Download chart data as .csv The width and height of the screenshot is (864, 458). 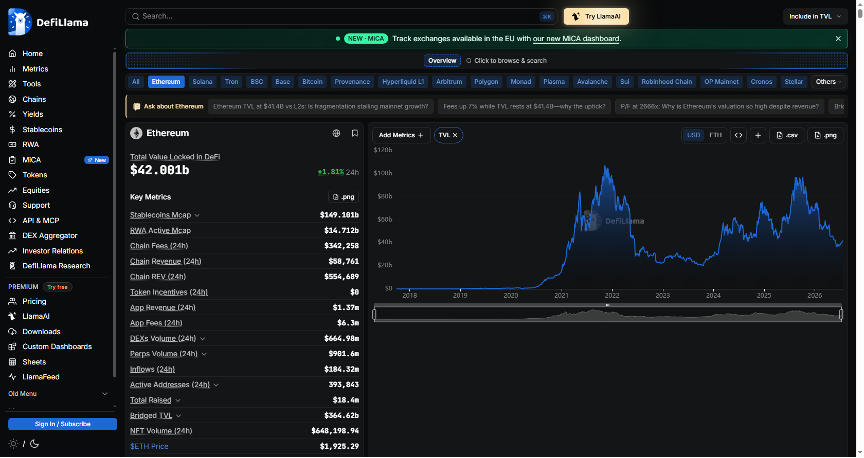(x=787, y=135)
